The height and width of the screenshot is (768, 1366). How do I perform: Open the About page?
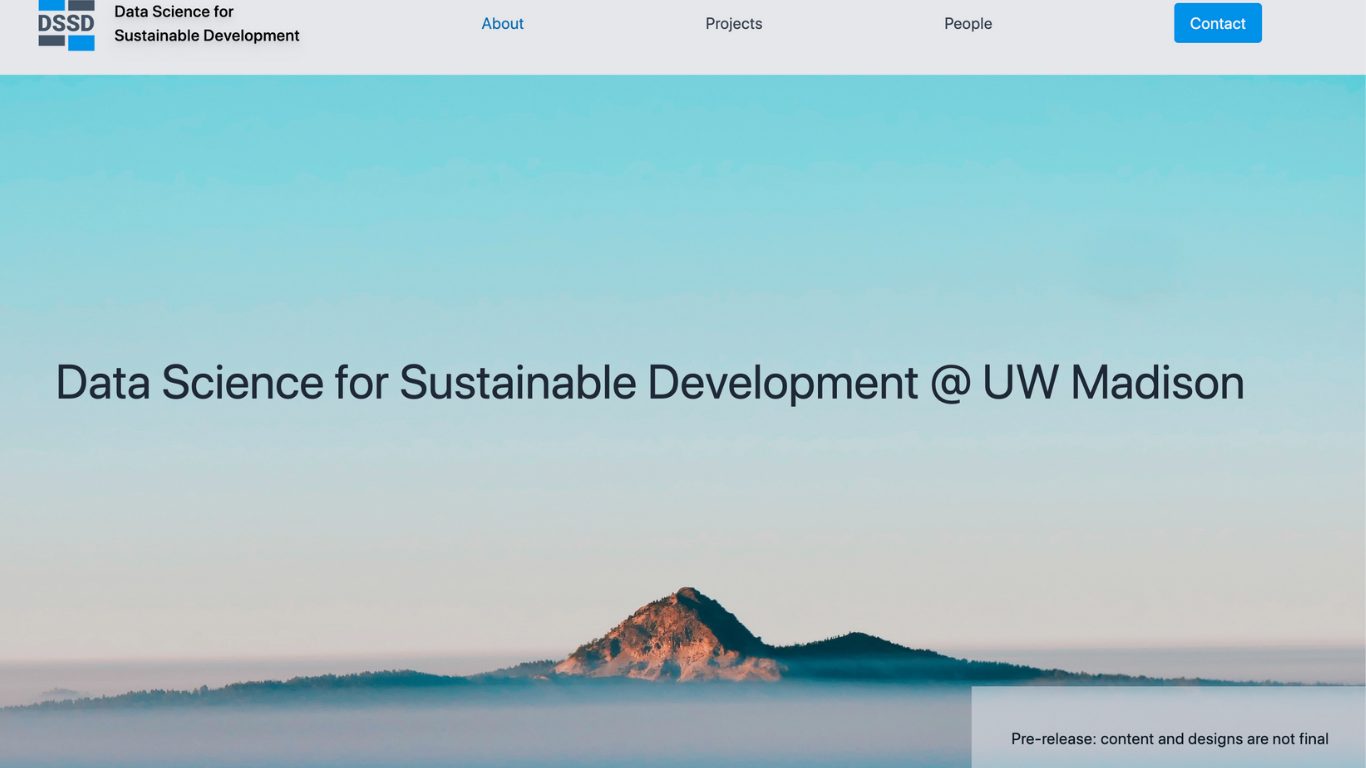(x=503, y=24)
